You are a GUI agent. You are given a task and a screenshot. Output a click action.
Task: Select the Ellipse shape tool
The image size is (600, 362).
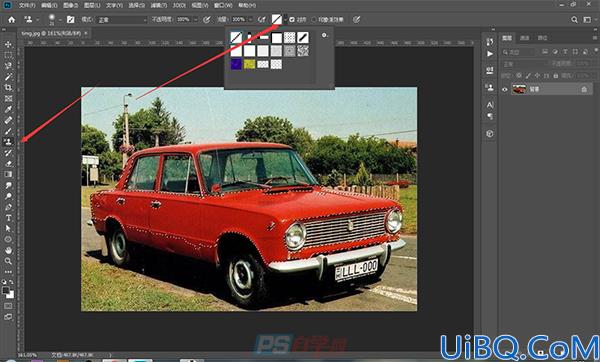pyautogui.click(x=8, y=240)
